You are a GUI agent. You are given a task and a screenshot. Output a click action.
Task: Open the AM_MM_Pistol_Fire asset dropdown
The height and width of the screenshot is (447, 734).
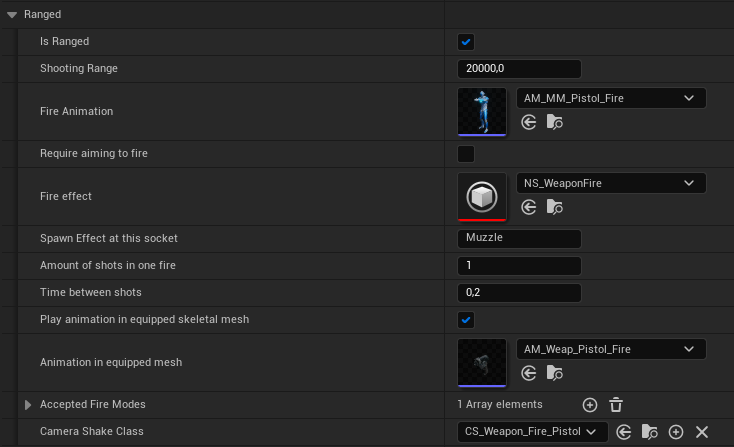point(611,98)
